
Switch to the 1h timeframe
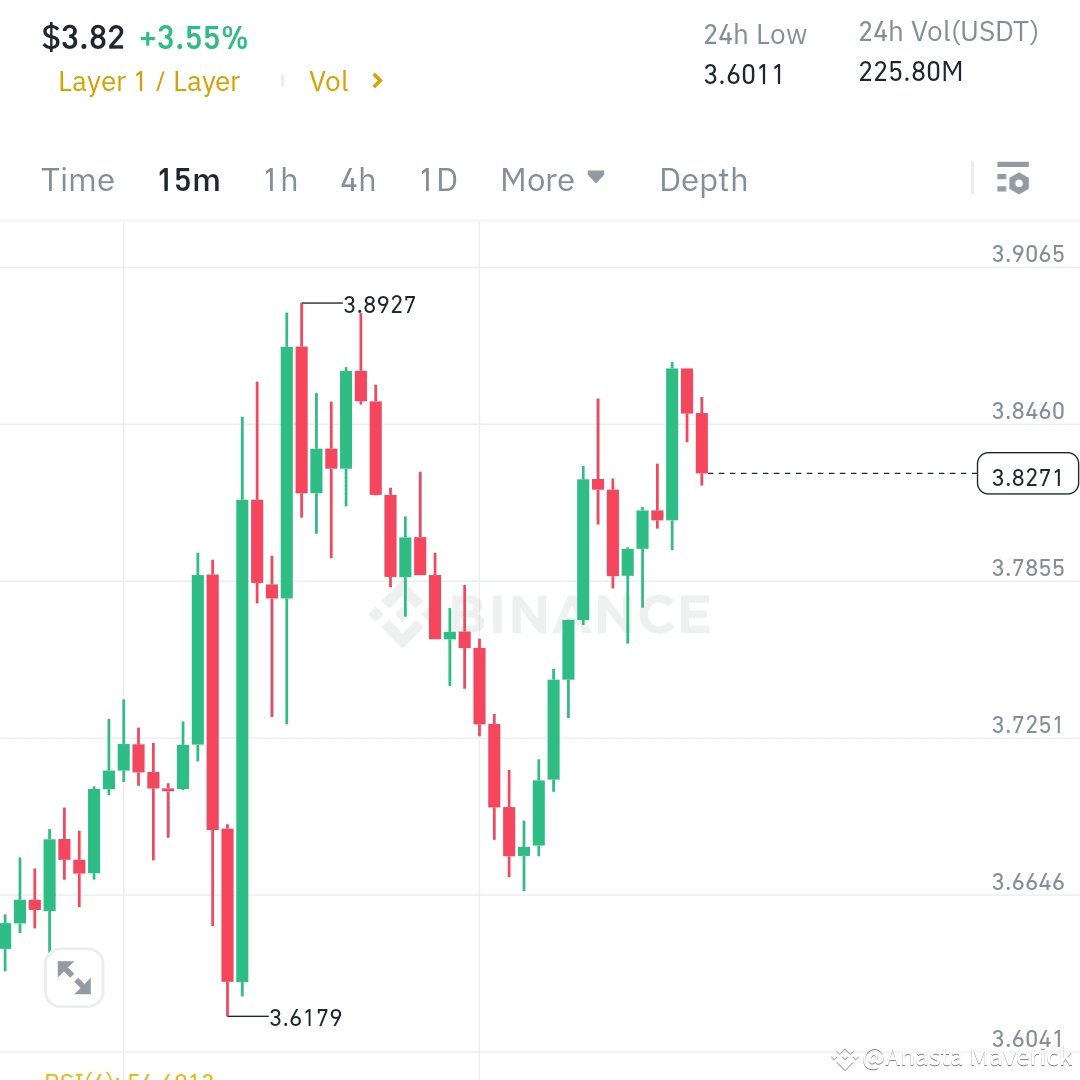(x=280, y=179)
